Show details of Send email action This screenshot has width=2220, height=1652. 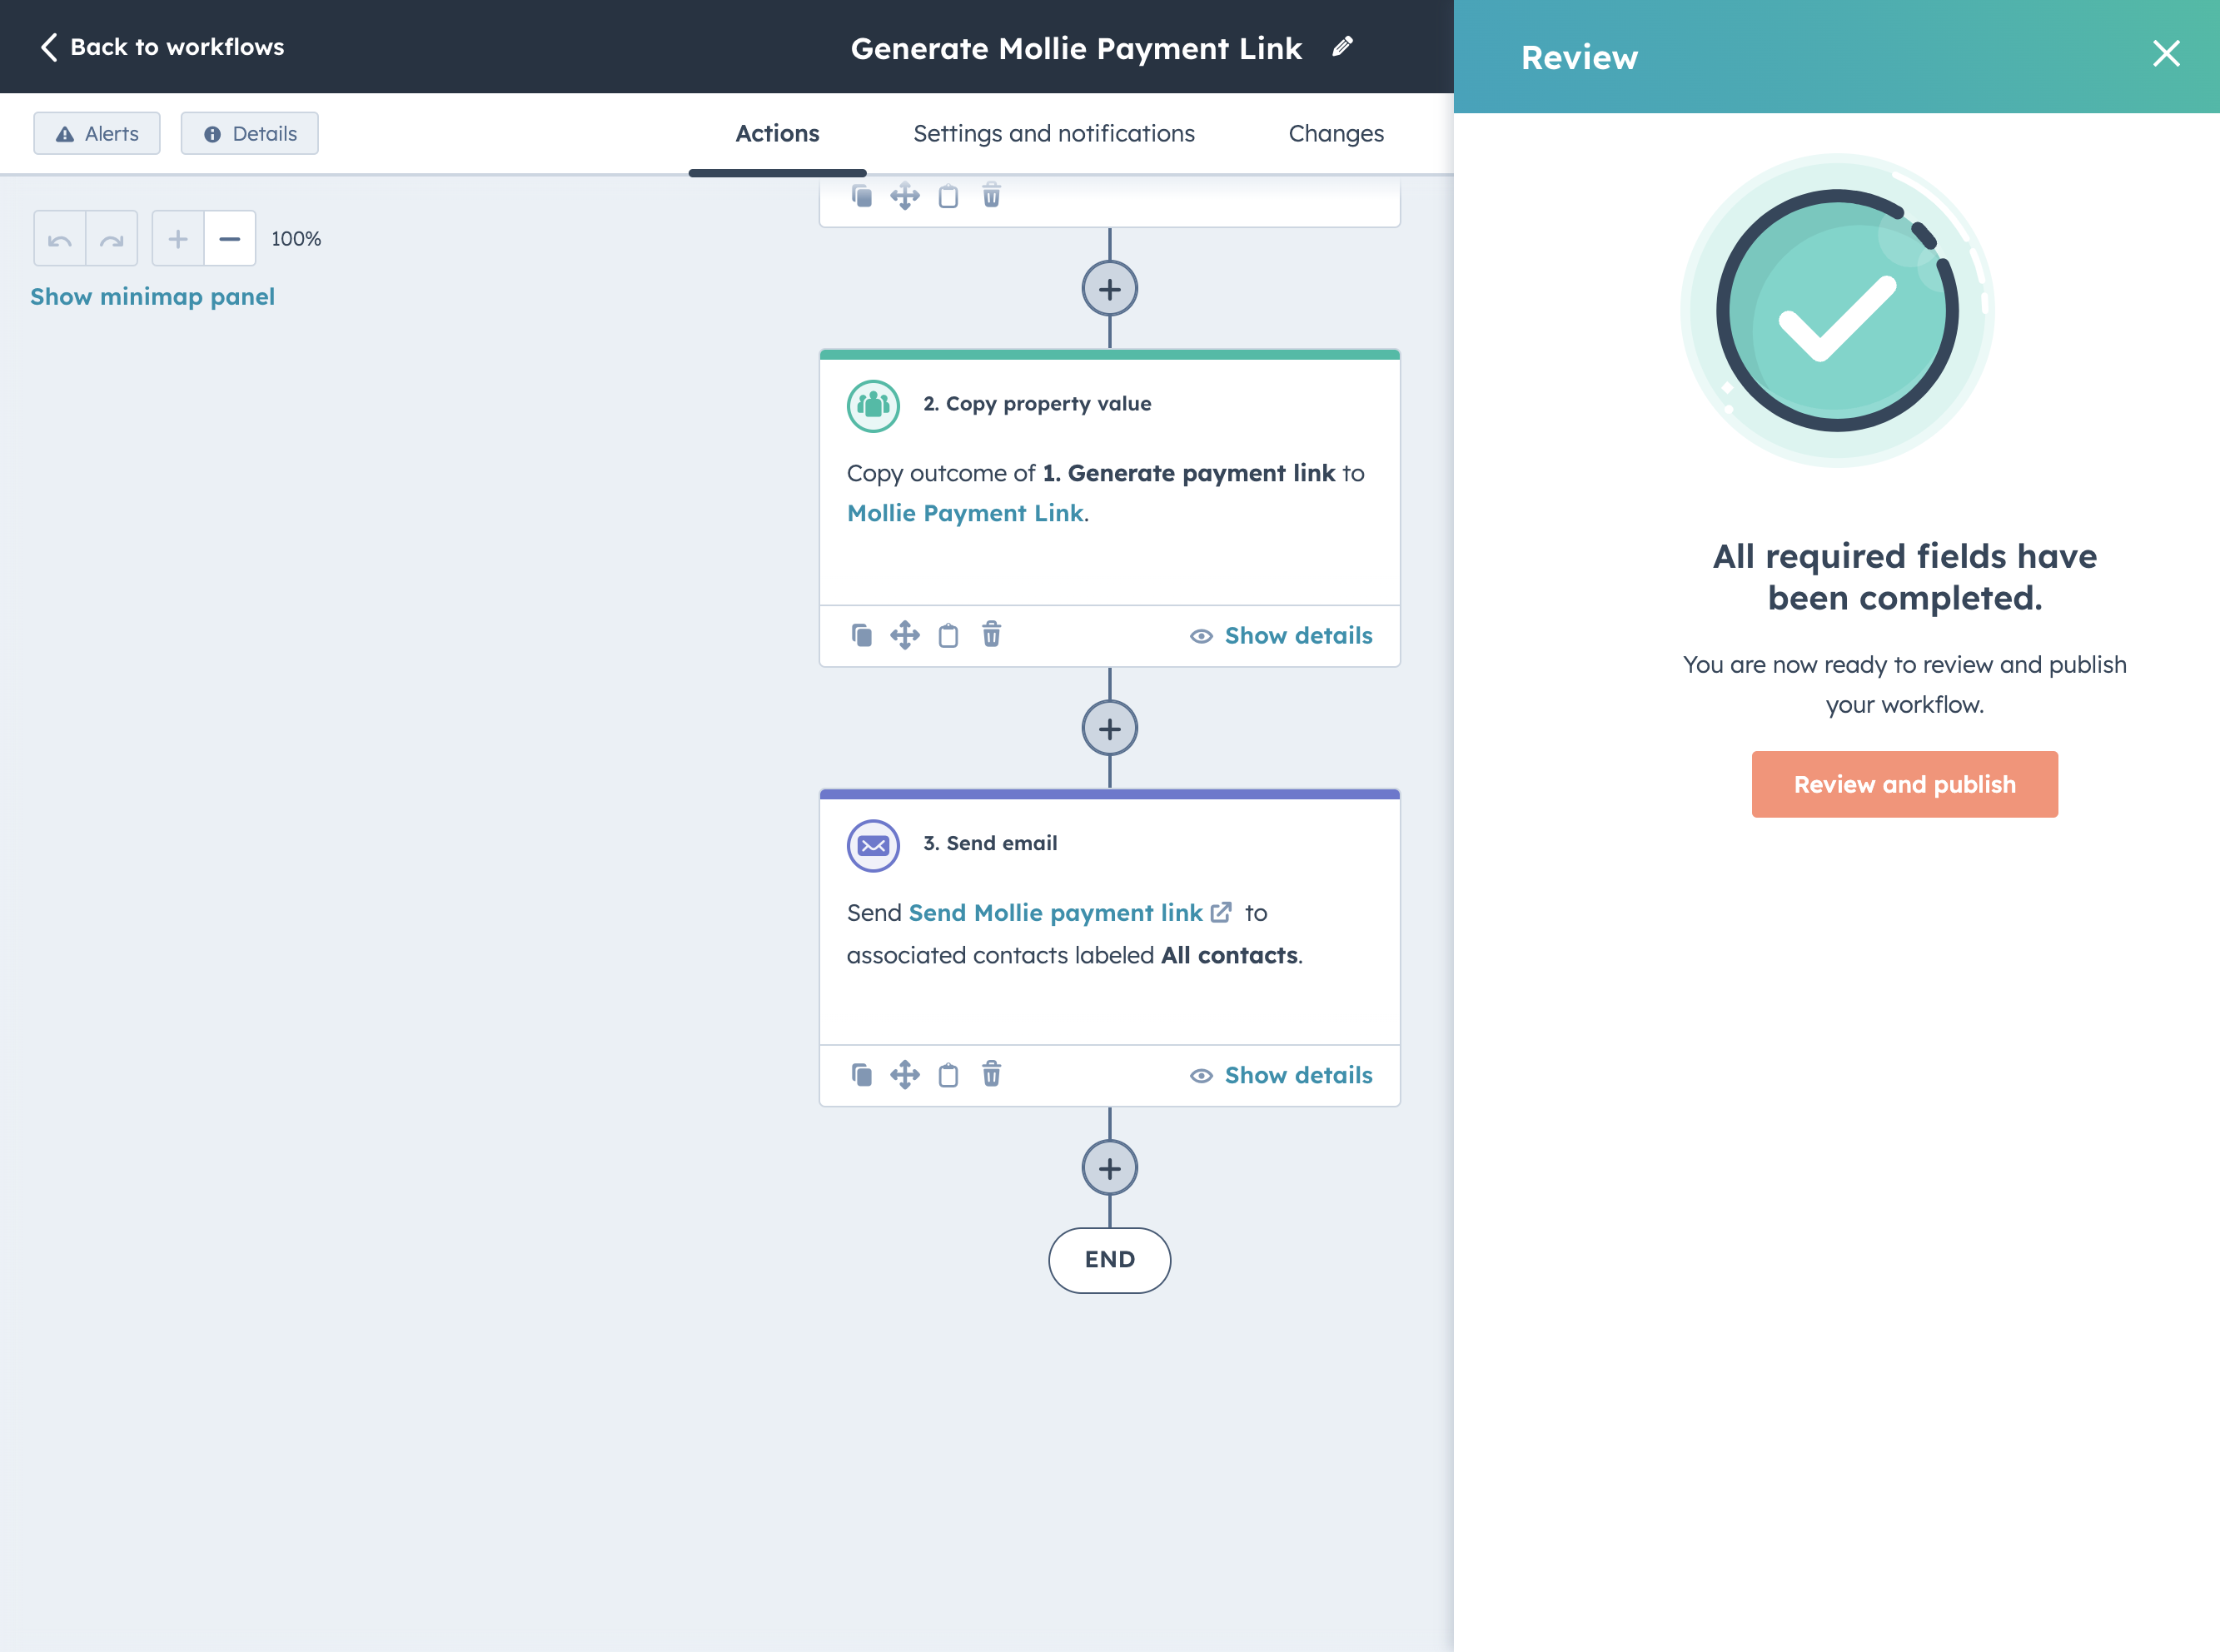1281,1076
